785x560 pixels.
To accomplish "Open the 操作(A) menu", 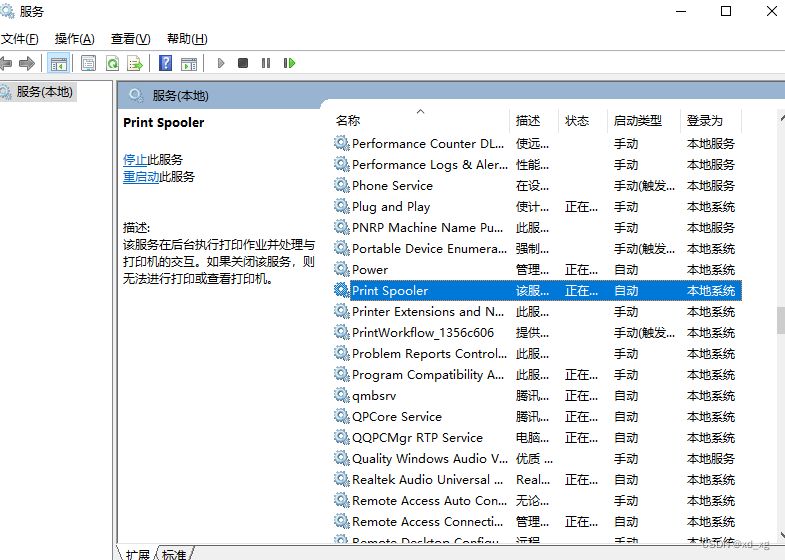I will click(75, 39).
